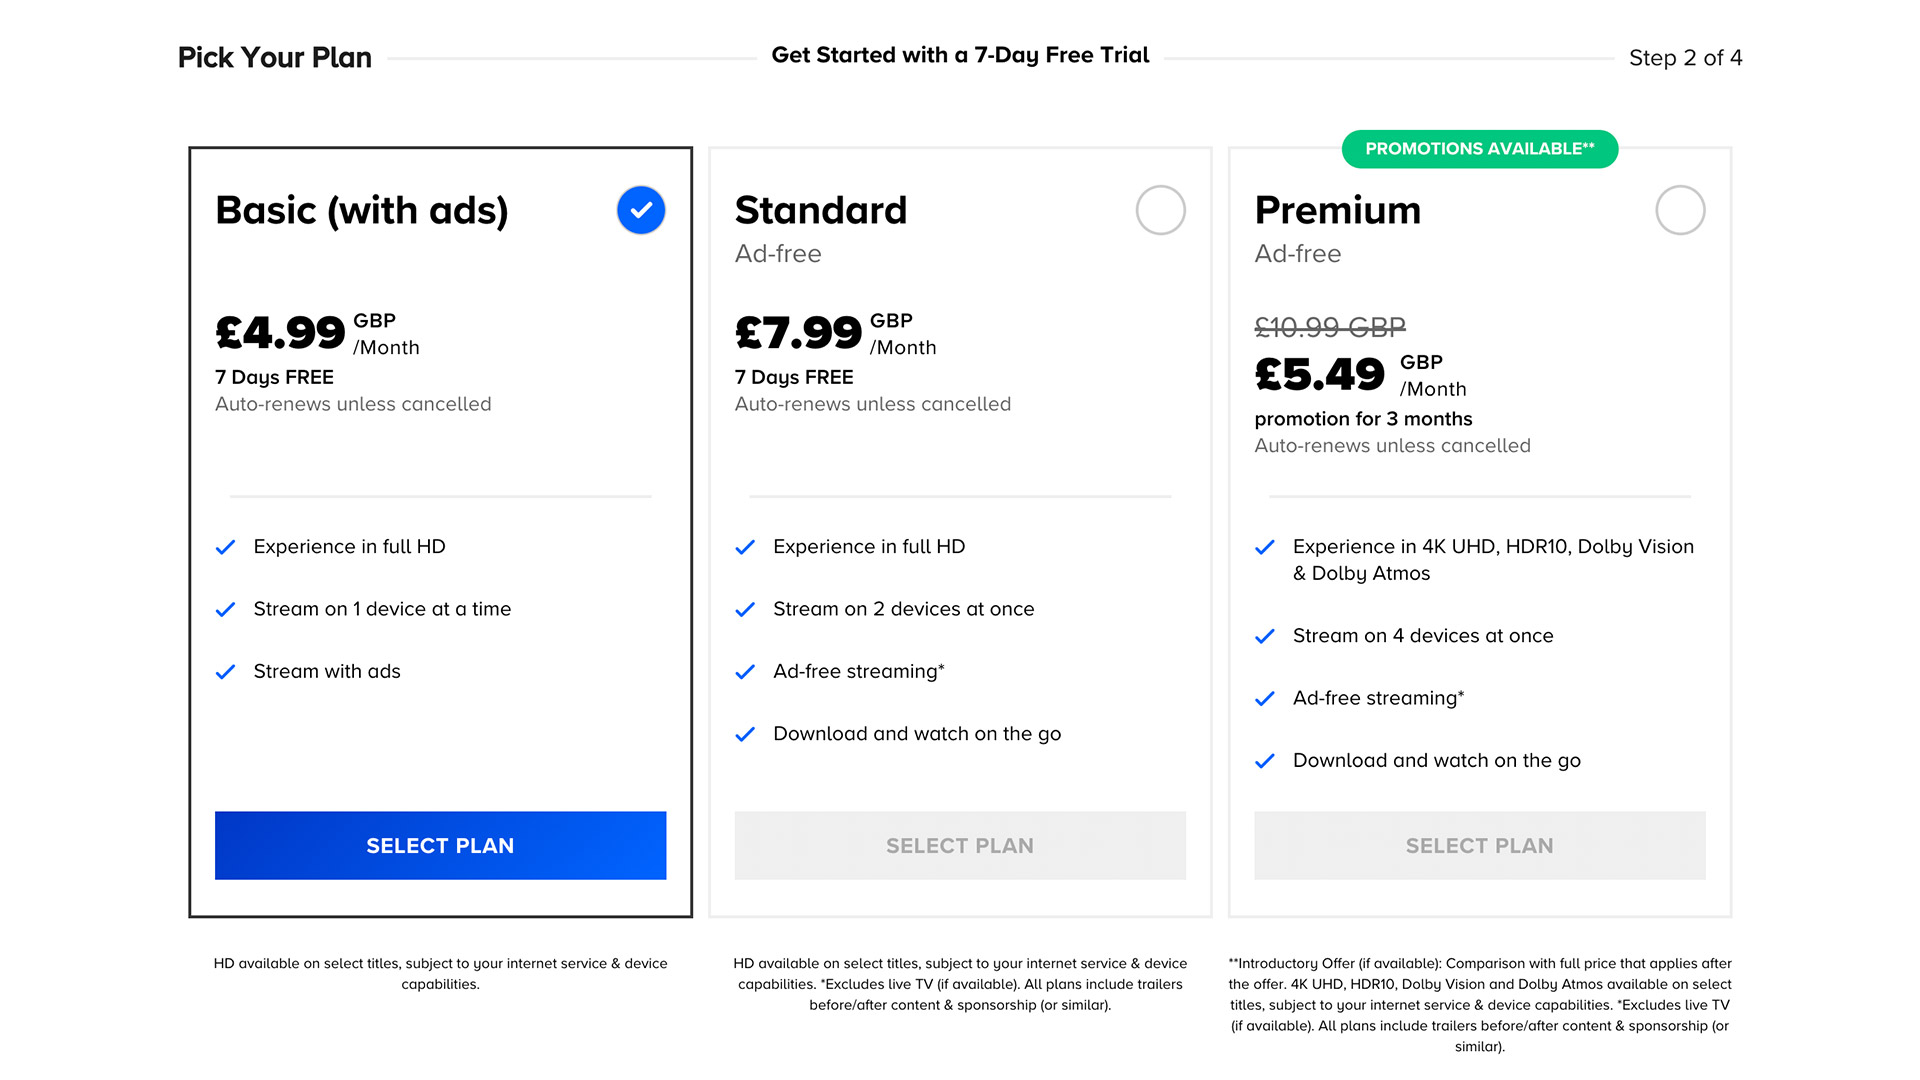Click checkmark beside Experience in 4K UHD
1920x1080 pixels.
tap(1265, 547)
